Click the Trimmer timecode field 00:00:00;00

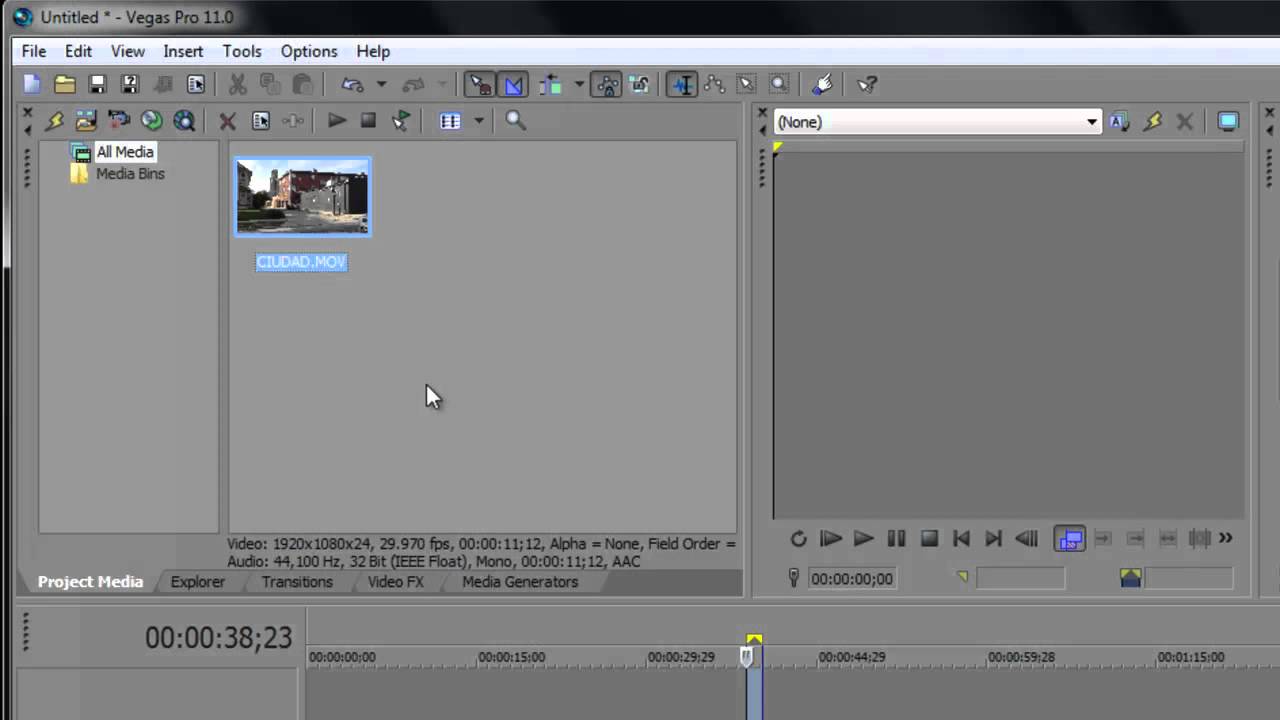pyautogui.click(x=852, y=579)
